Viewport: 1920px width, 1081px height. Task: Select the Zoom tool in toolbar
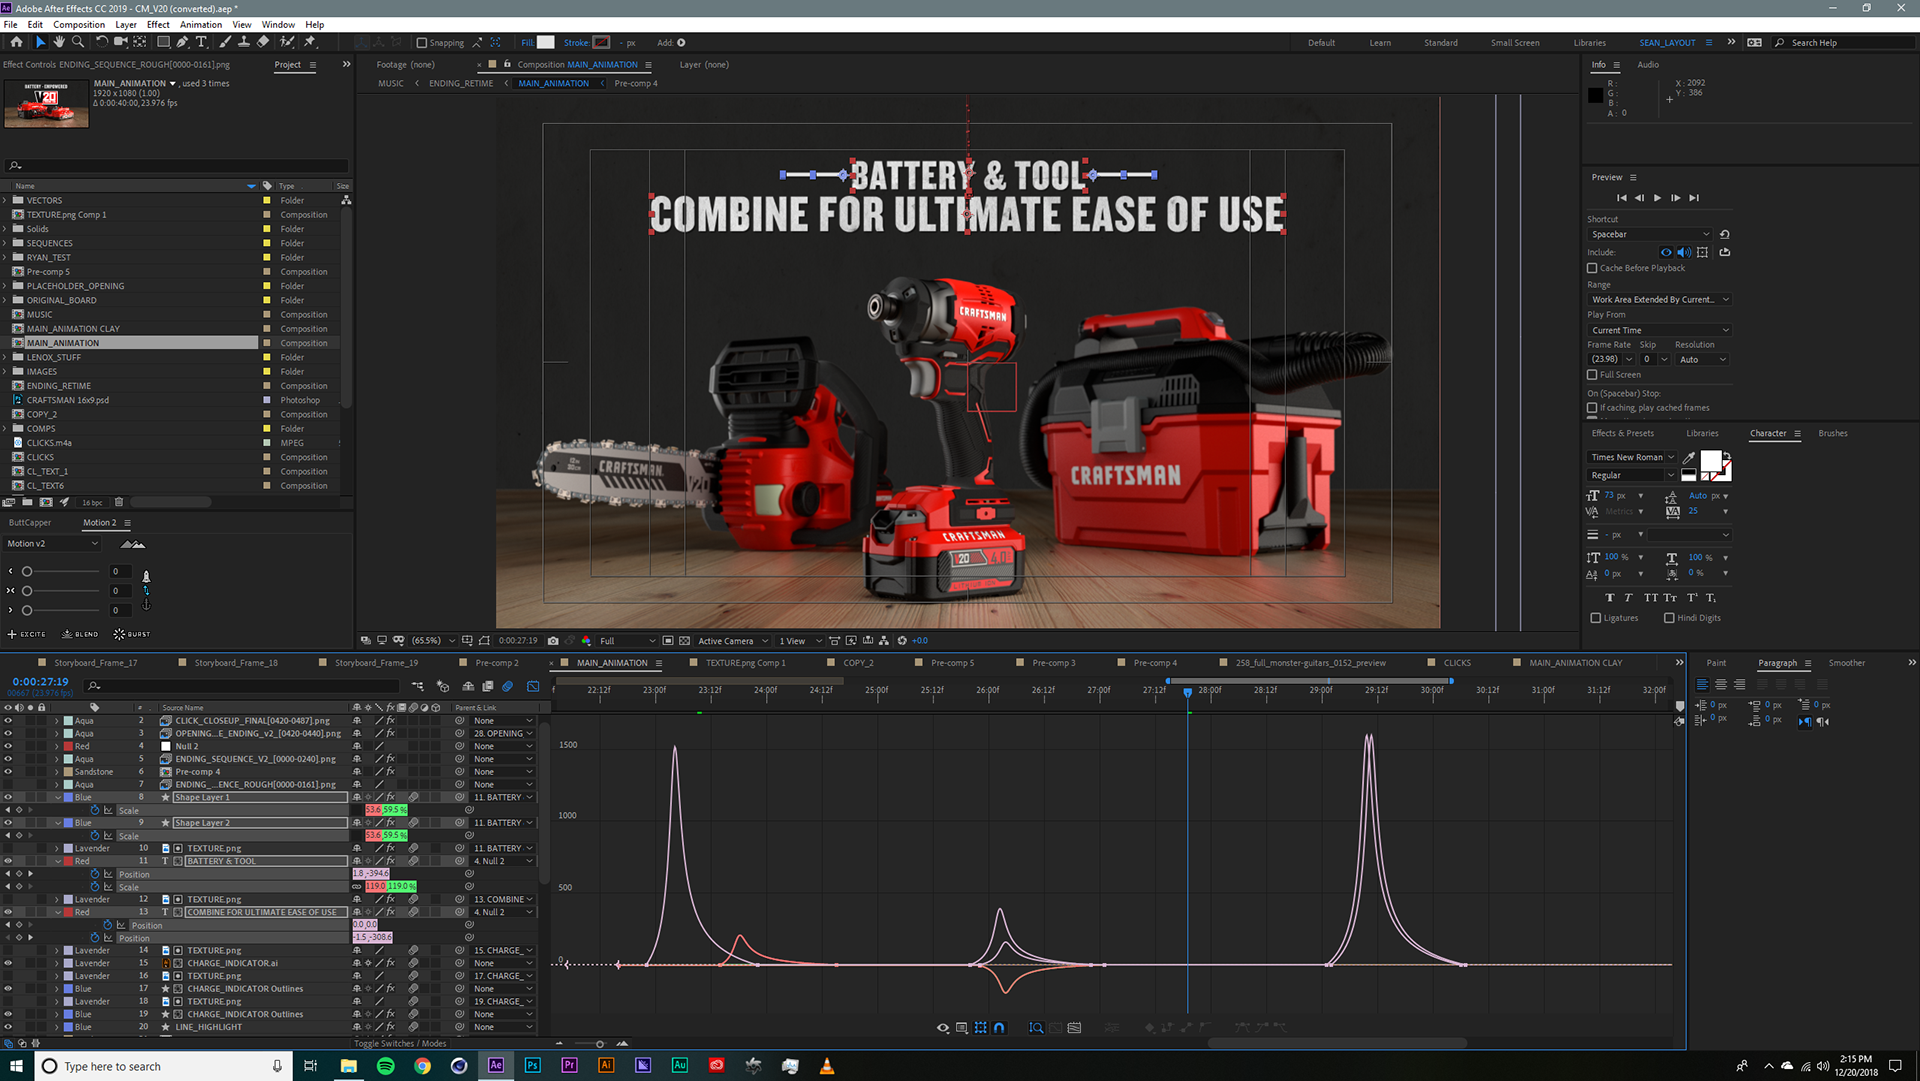coord(78,42)
